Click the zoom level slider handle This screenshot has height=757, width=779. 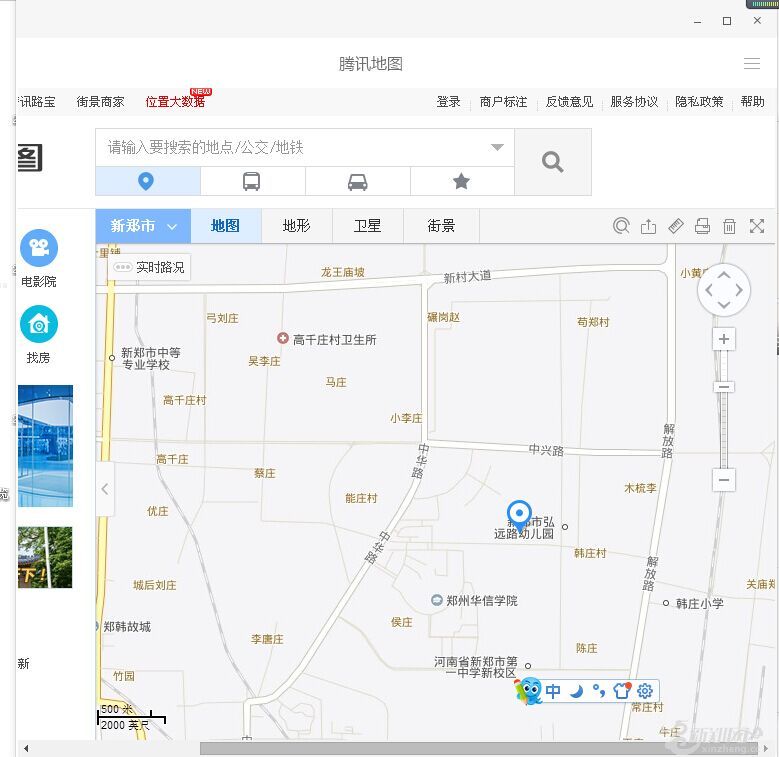724,387
